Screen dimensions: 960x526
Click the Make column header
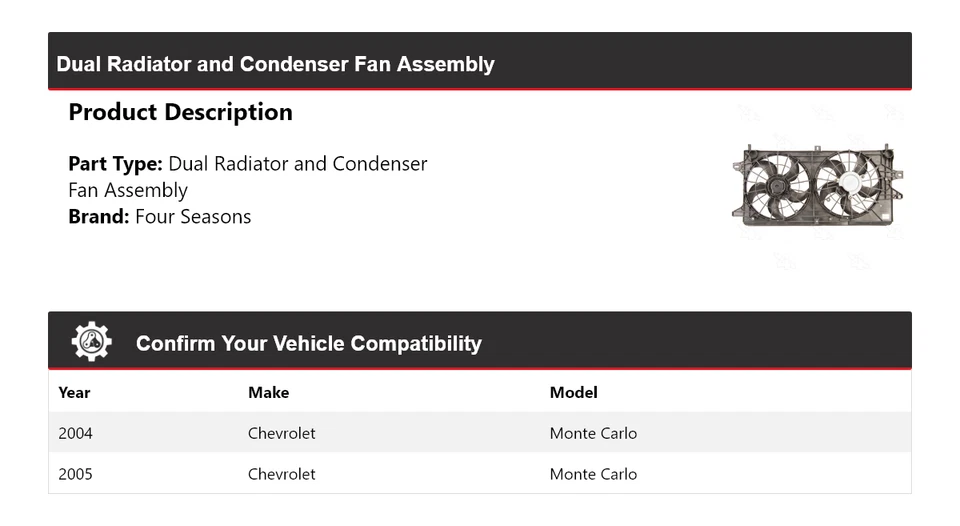[268, 392]
